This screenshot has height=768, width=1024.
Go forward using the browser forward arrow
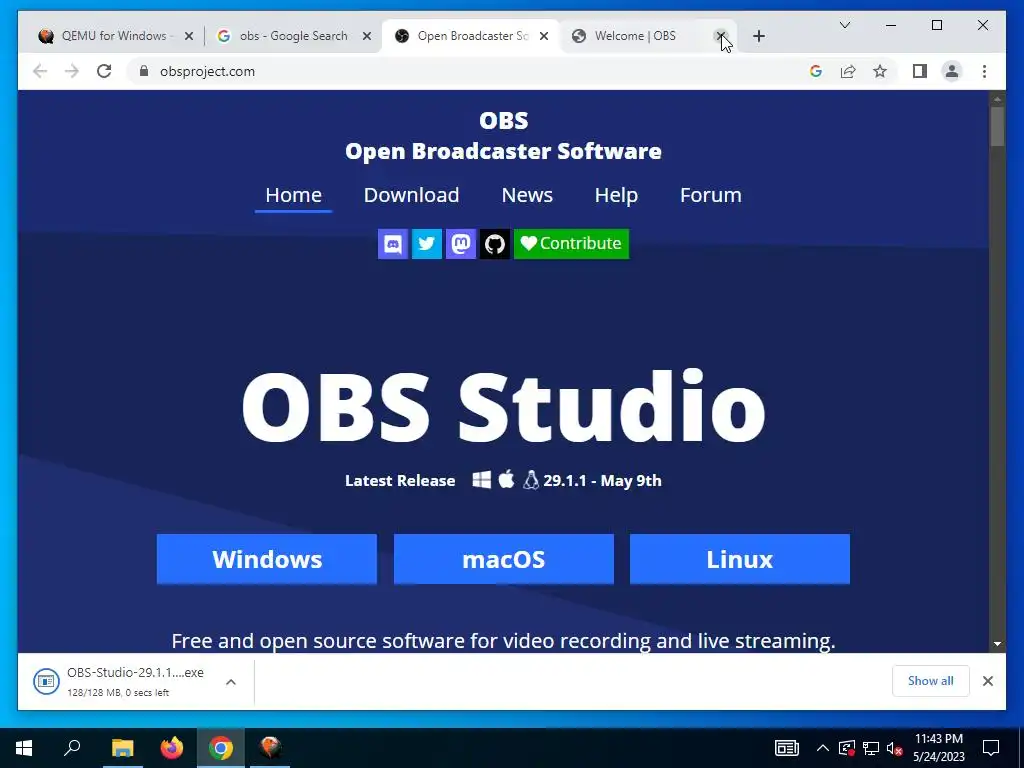(x=72, y=71)
